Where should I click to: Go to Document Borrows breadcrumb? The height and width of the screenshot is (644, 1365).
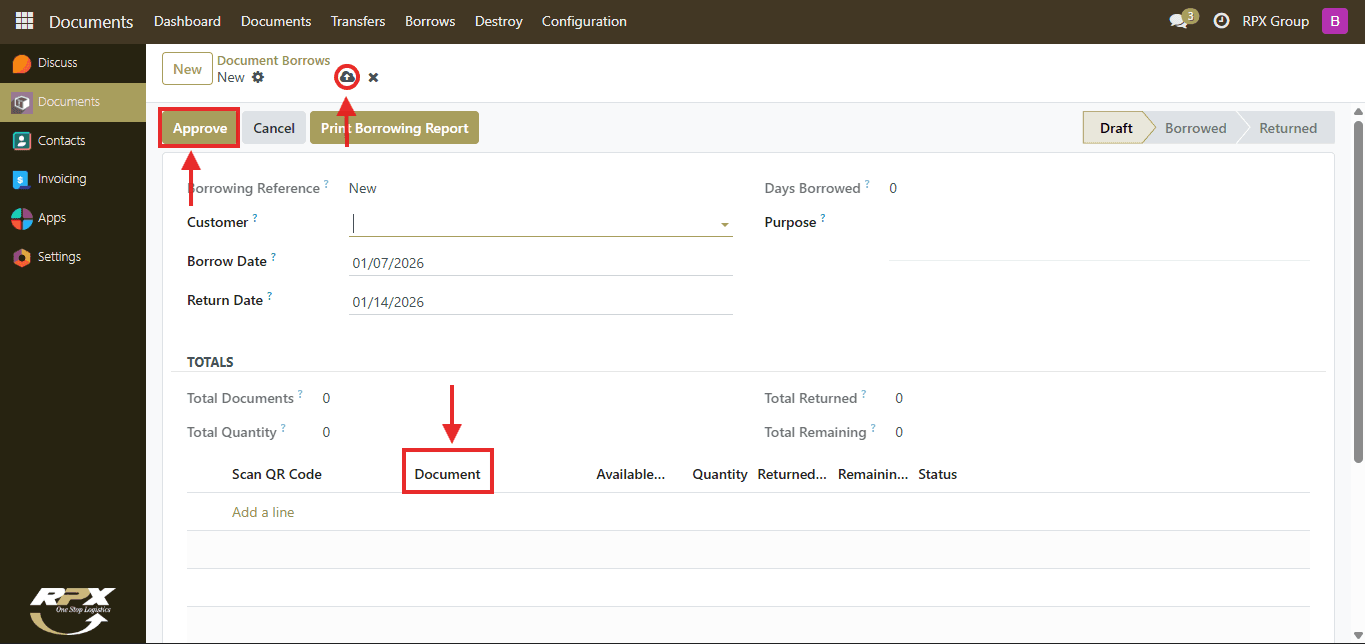[274, 60]
